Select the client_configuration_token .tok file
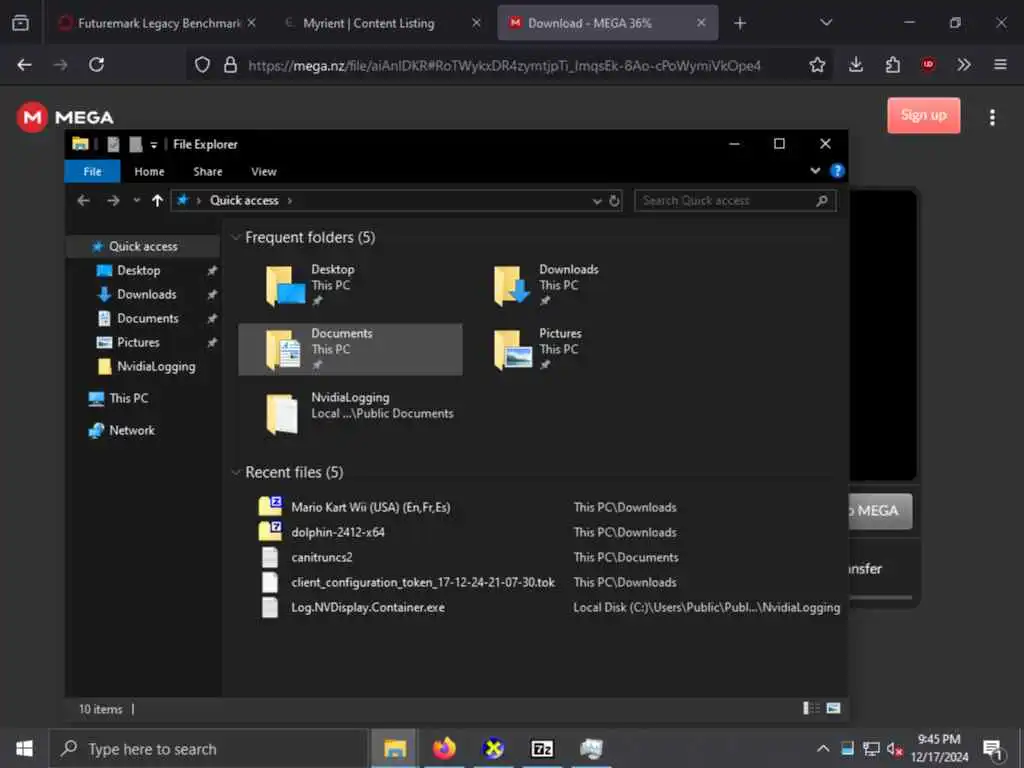 423,582
